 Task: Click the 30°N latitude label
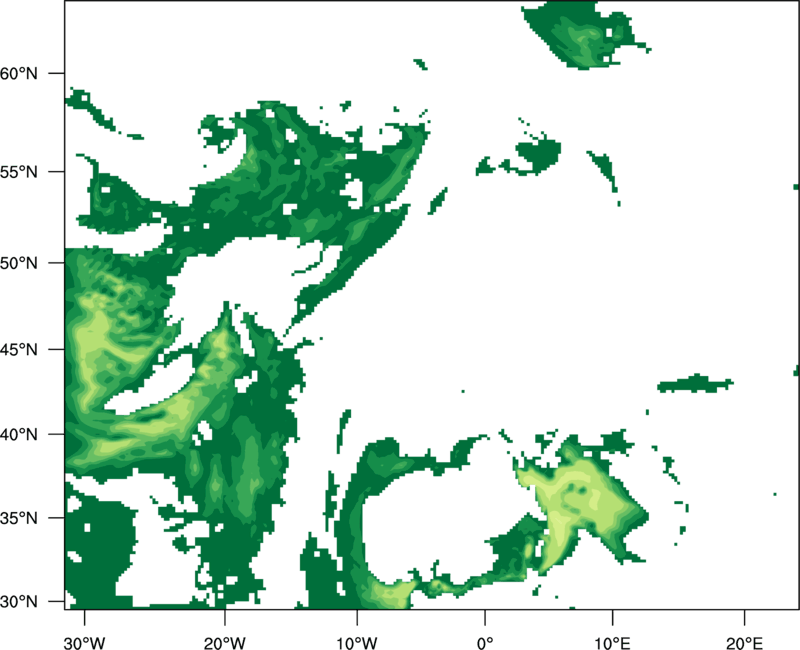[x=19, y=602]
